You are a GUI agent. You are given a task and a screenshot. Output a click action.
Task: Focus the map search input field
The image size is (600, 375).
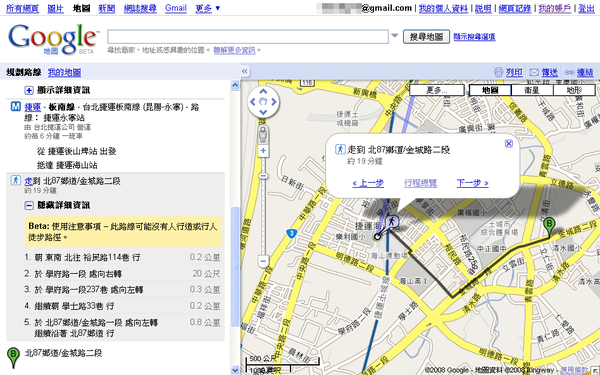tap(248, 37)
